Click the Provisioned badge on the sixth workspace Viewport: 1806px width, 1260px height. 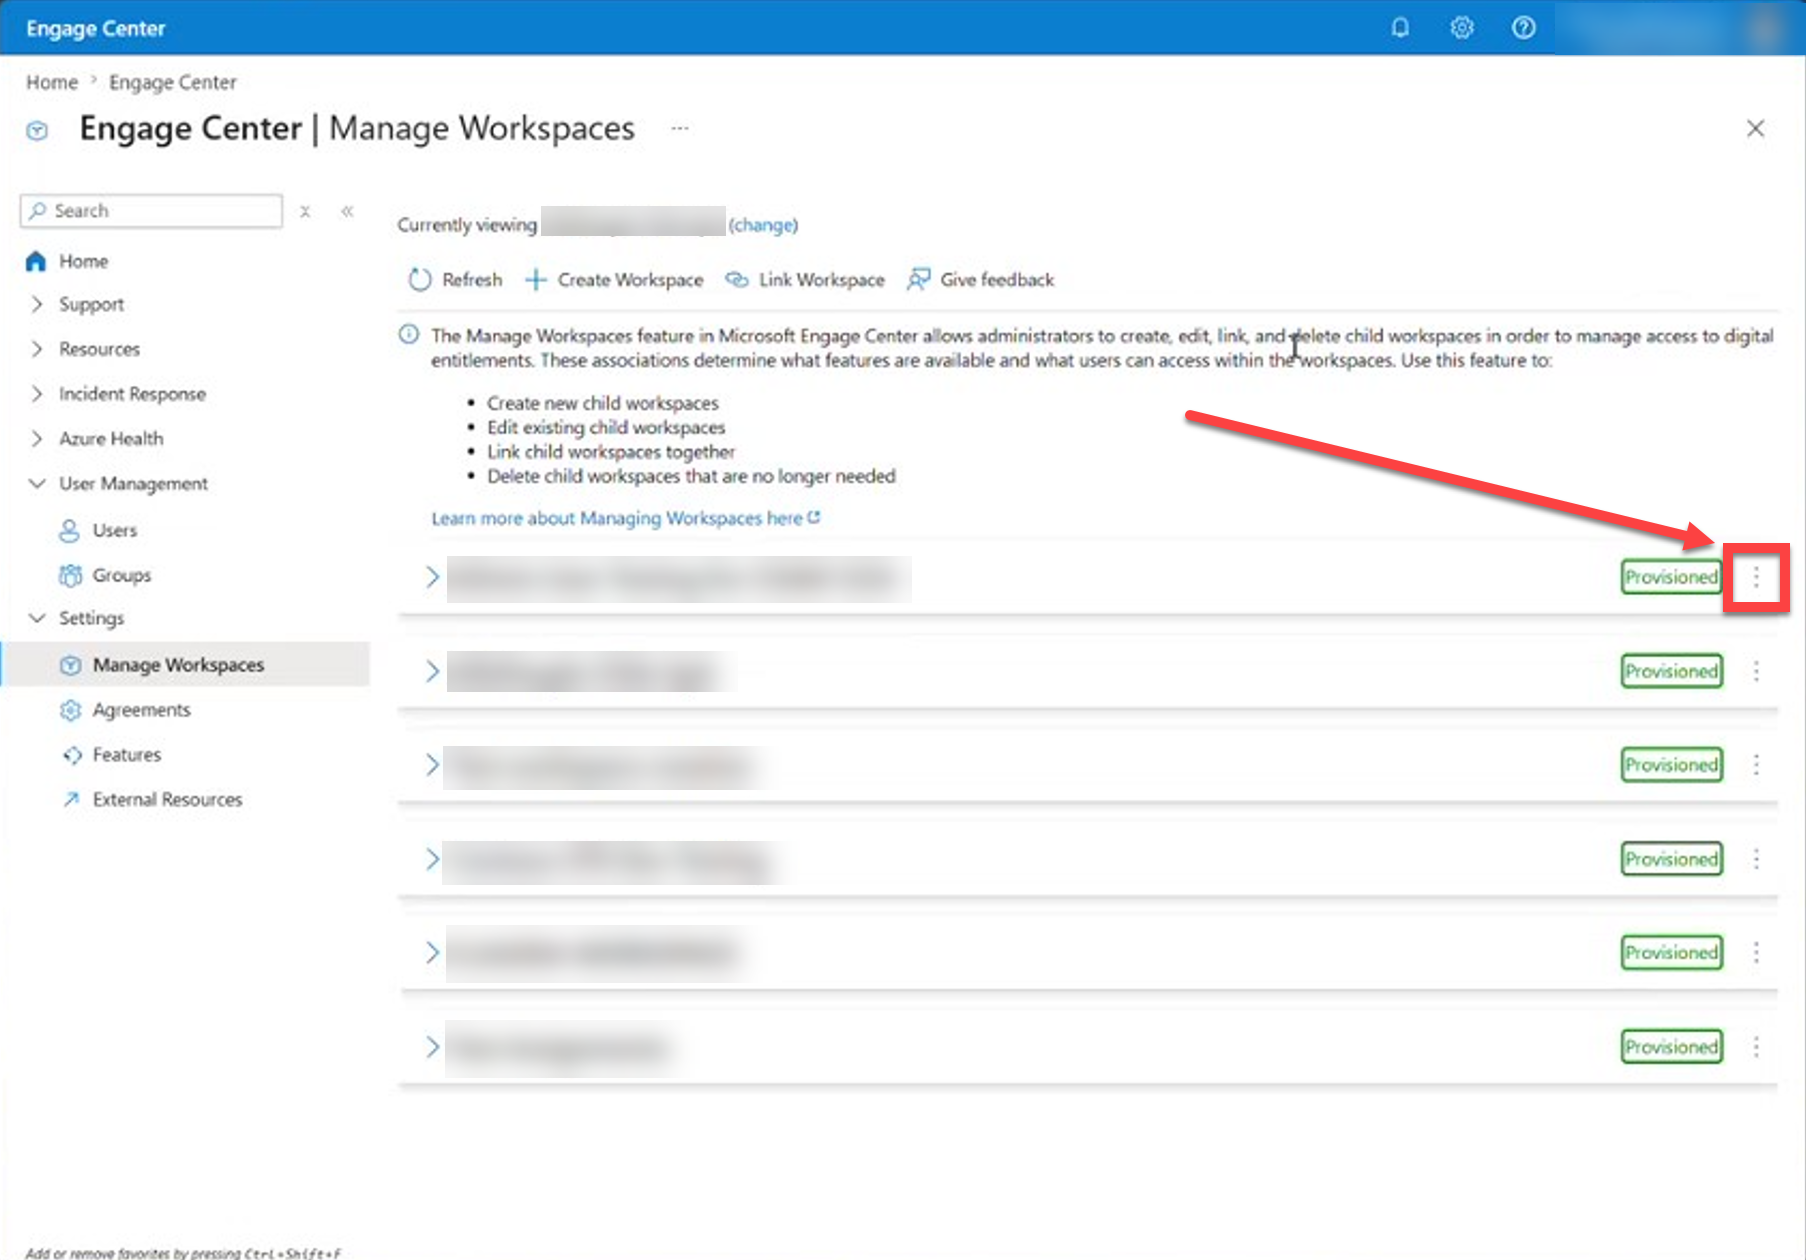pos(1672,1047)
